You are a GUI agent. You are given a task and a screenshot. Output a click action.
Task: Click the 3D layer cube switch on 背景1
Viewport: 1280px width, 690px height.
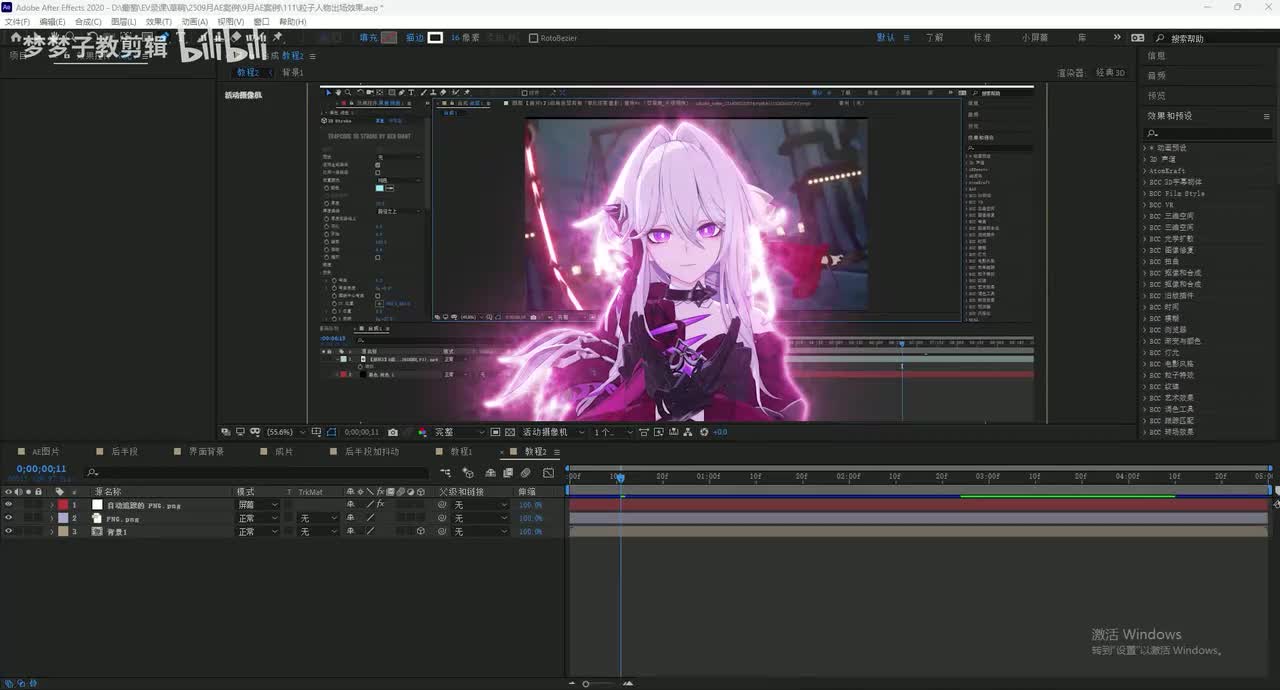[x=421, y=531]
